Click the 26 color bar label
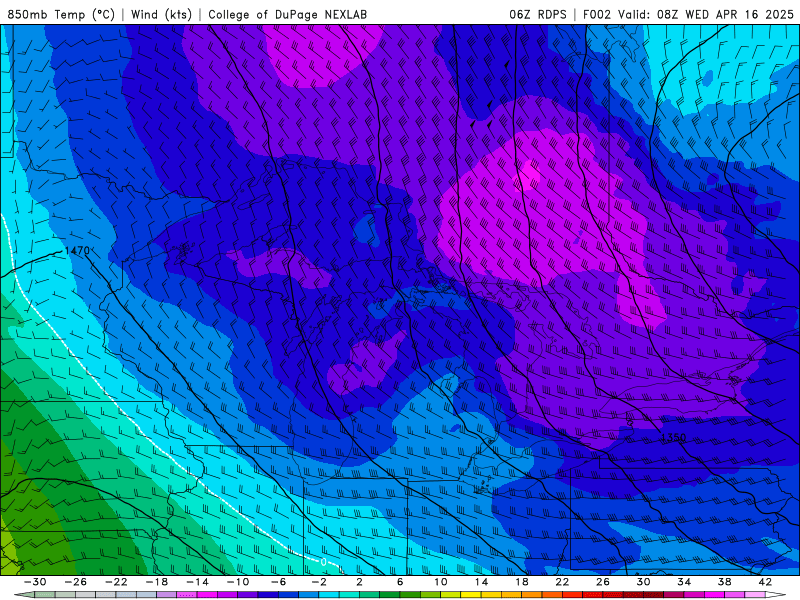The height and width of the screenshot is (600, 800). (603, 582)
